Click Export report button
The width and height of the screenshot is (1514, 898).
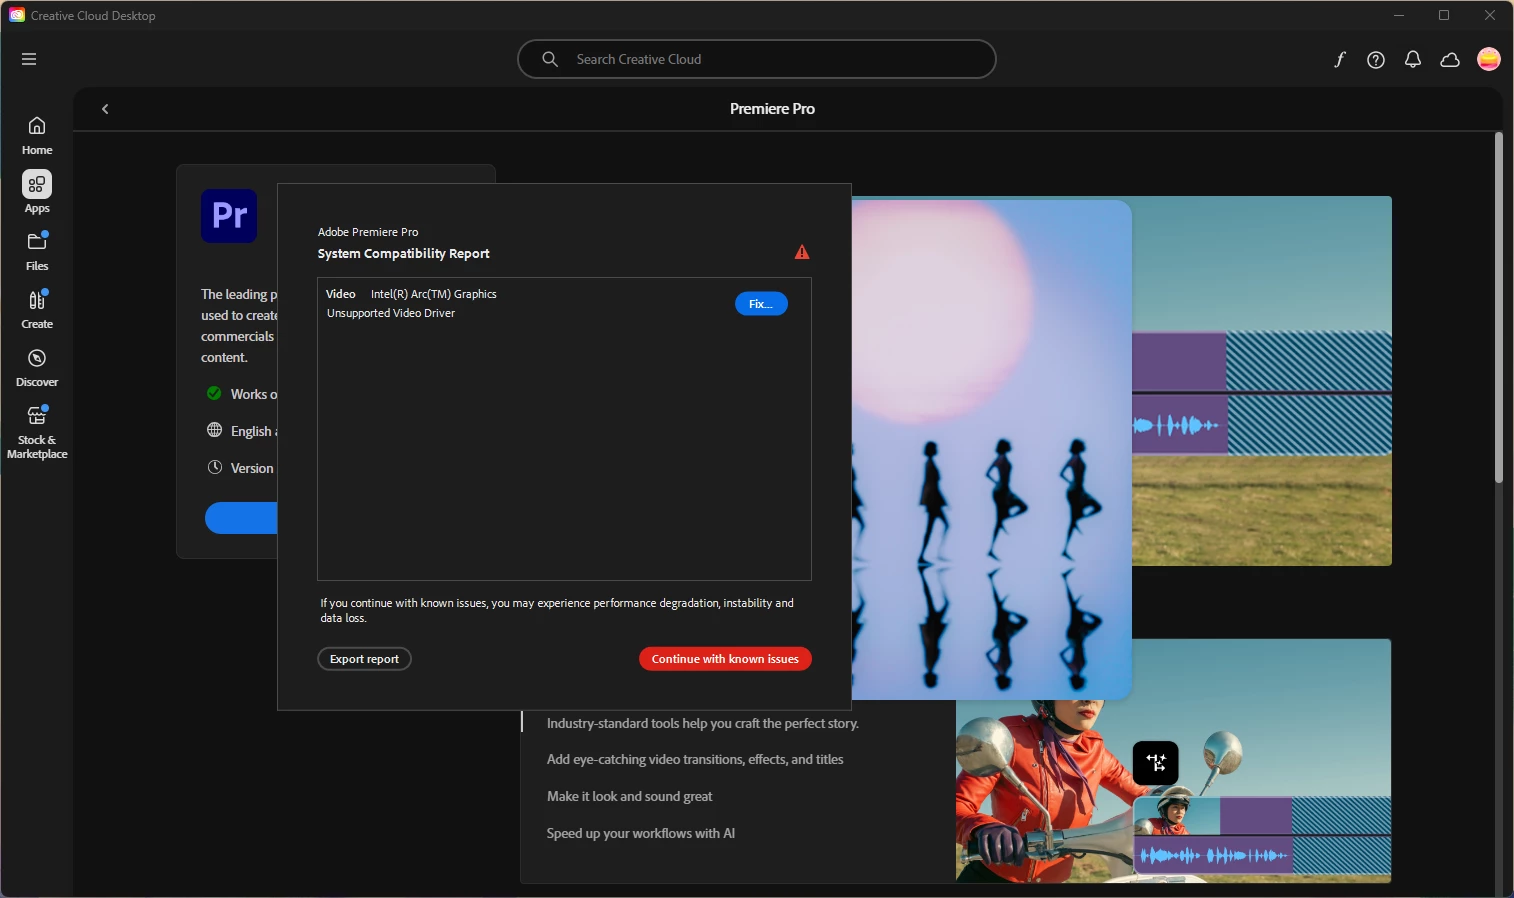point(364,659)
